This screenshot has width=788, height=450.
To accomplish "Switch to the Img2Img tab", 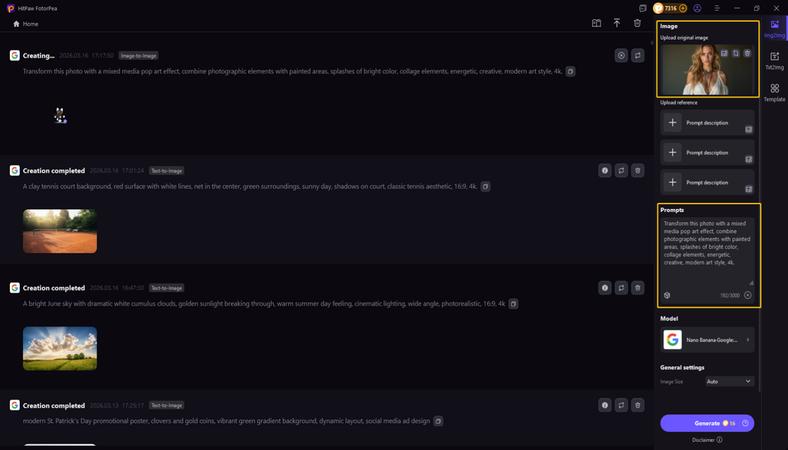I will coord(774,28).
